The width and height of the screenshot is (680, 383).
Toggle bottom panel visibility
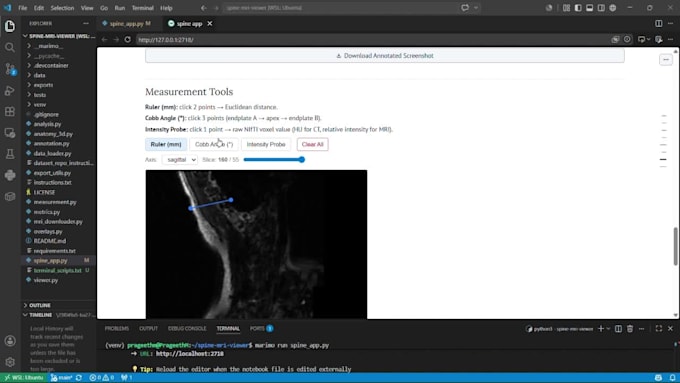589,8
